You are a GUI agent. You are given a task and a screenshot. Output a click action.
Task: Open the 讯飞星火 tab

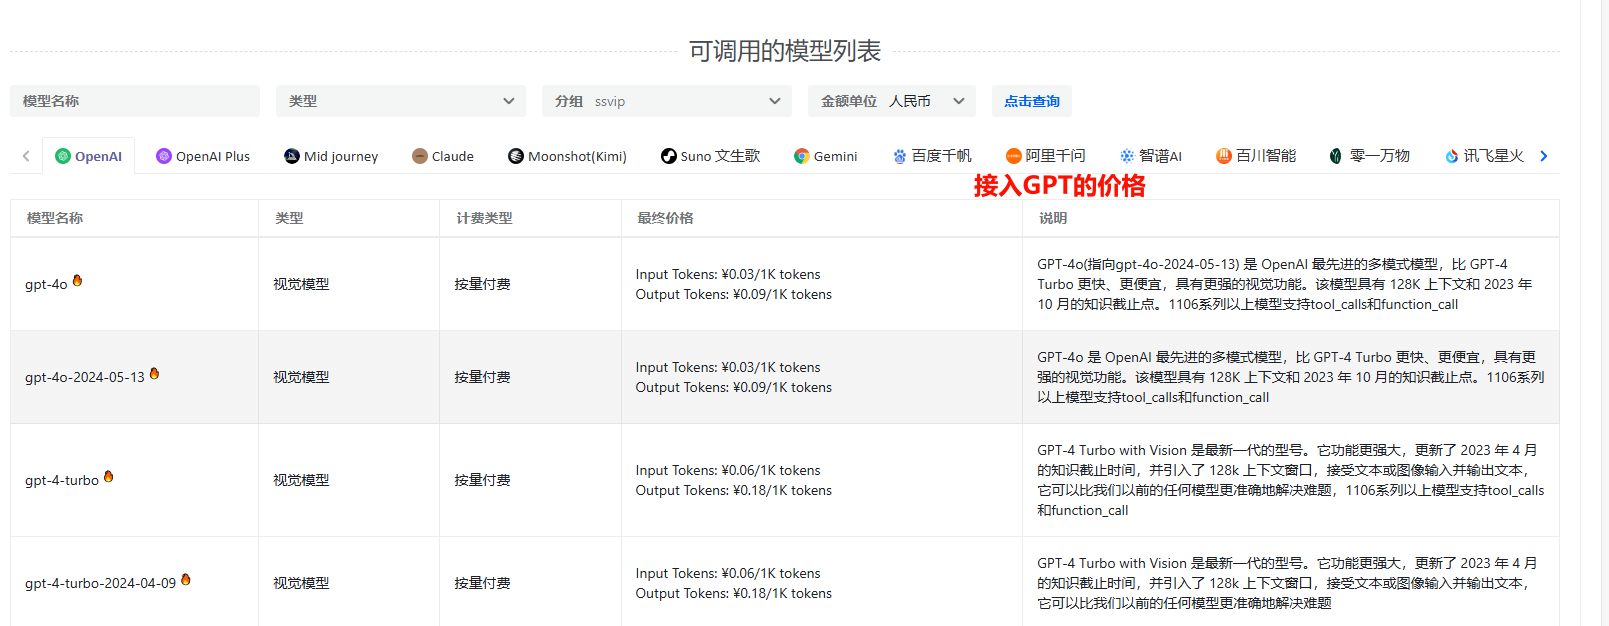click(1484, 156)
